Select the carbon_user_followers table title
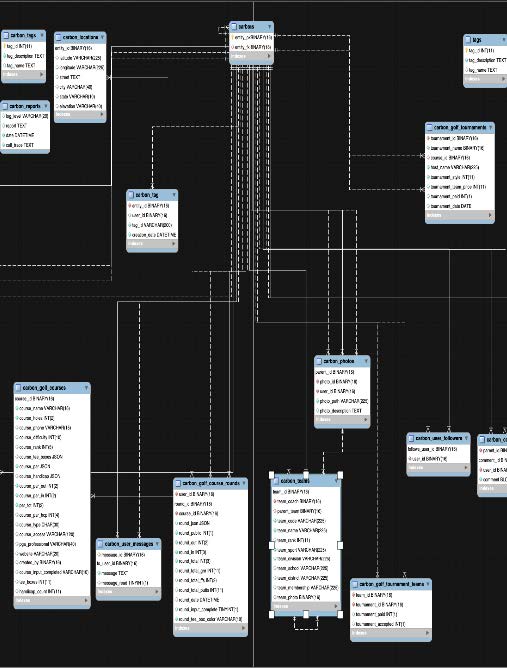The height and width of the screenshot is (668, 507). tap(438, 438)
